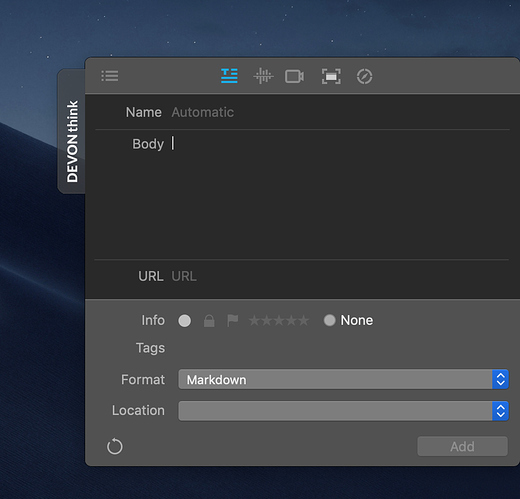Click the URL input field

pyautogui.click(x=340, y=276)
